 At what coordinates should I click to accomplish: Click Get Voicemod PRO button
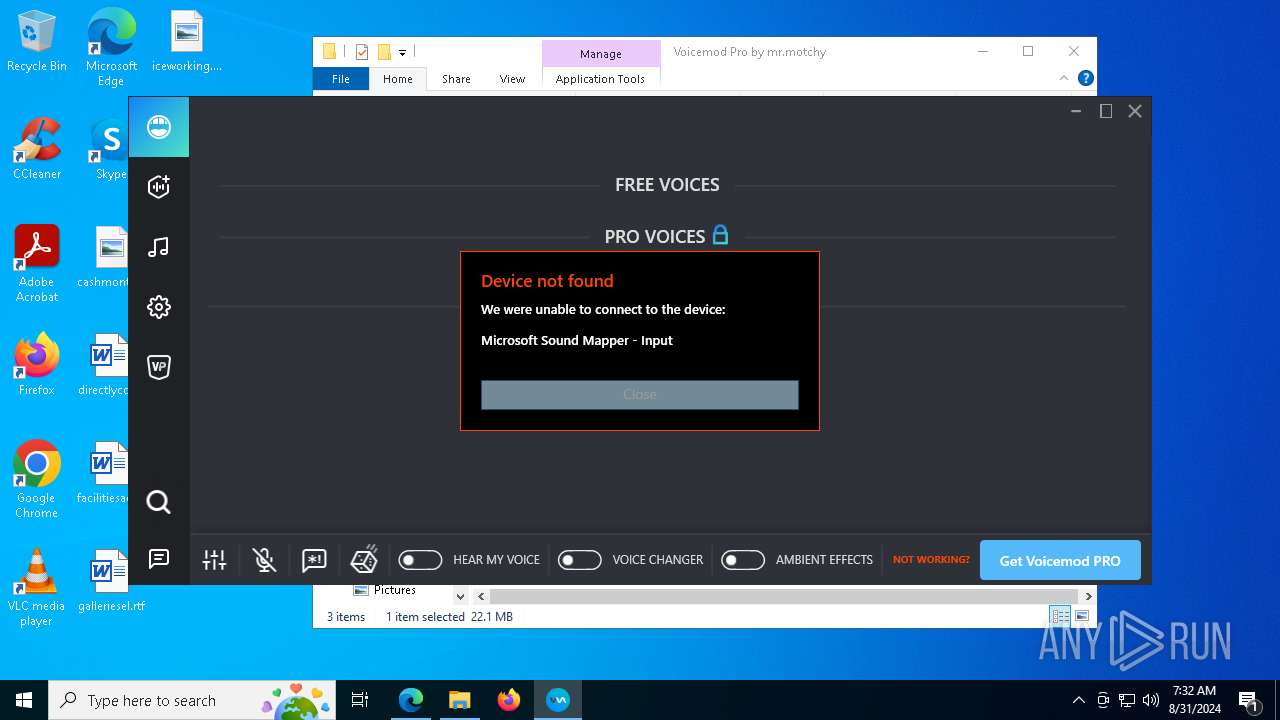1060,560
